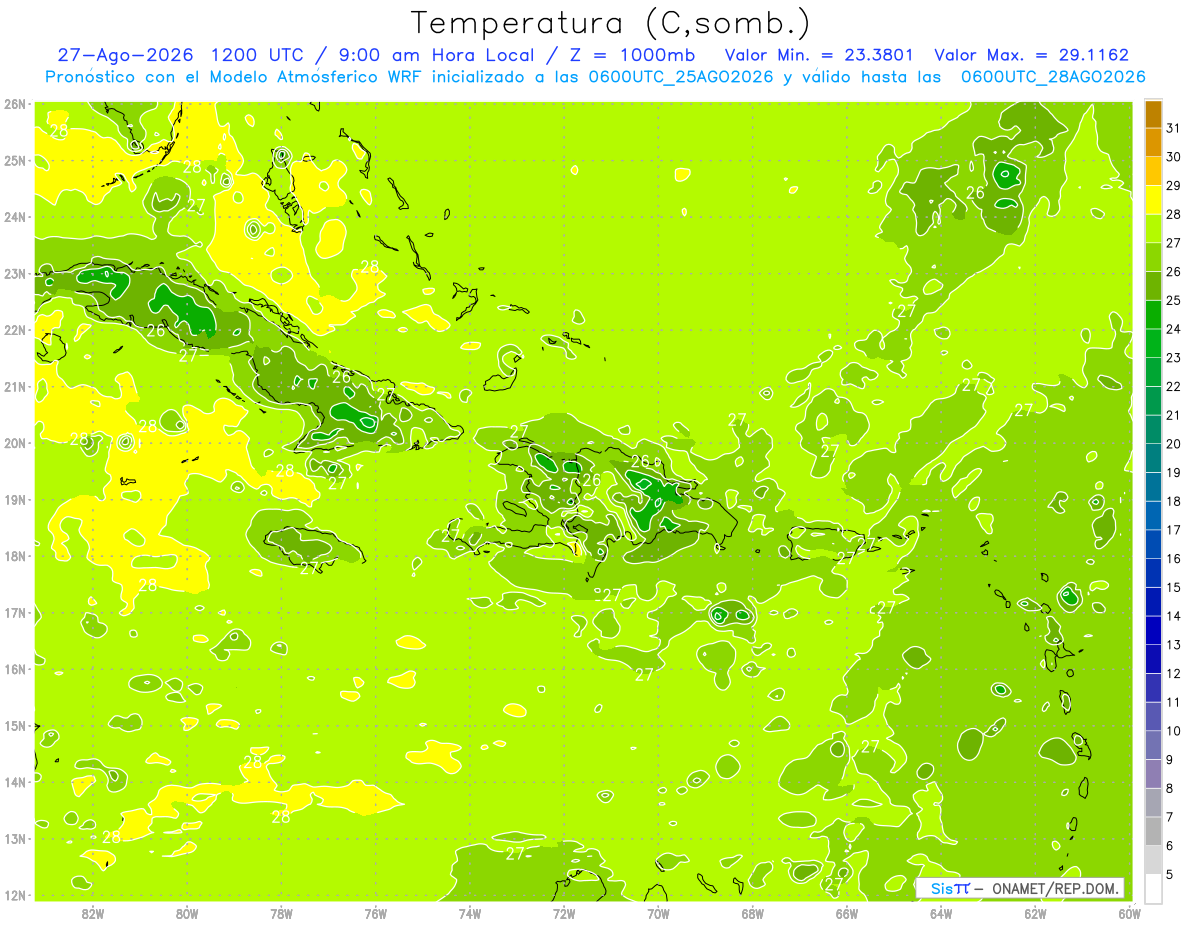The height and width of the screenshot is (927, 1200).
Task: Click the 64W longitude axis label
Action: point(940,913)
